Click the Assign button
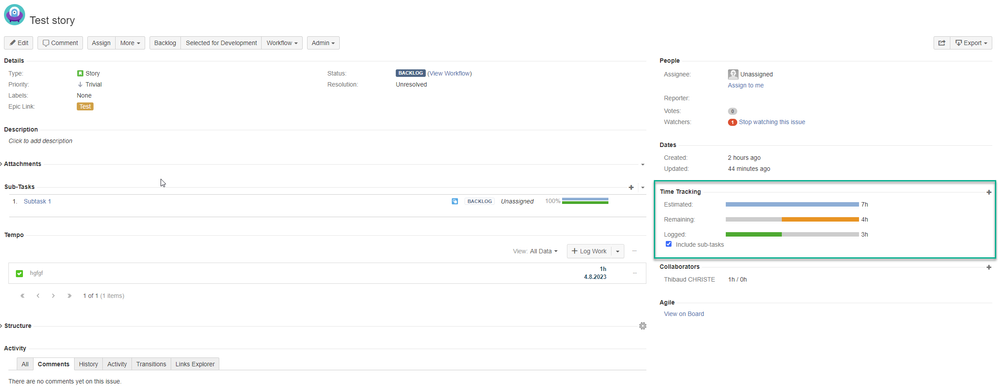998x388 pixels. (101, 43)
